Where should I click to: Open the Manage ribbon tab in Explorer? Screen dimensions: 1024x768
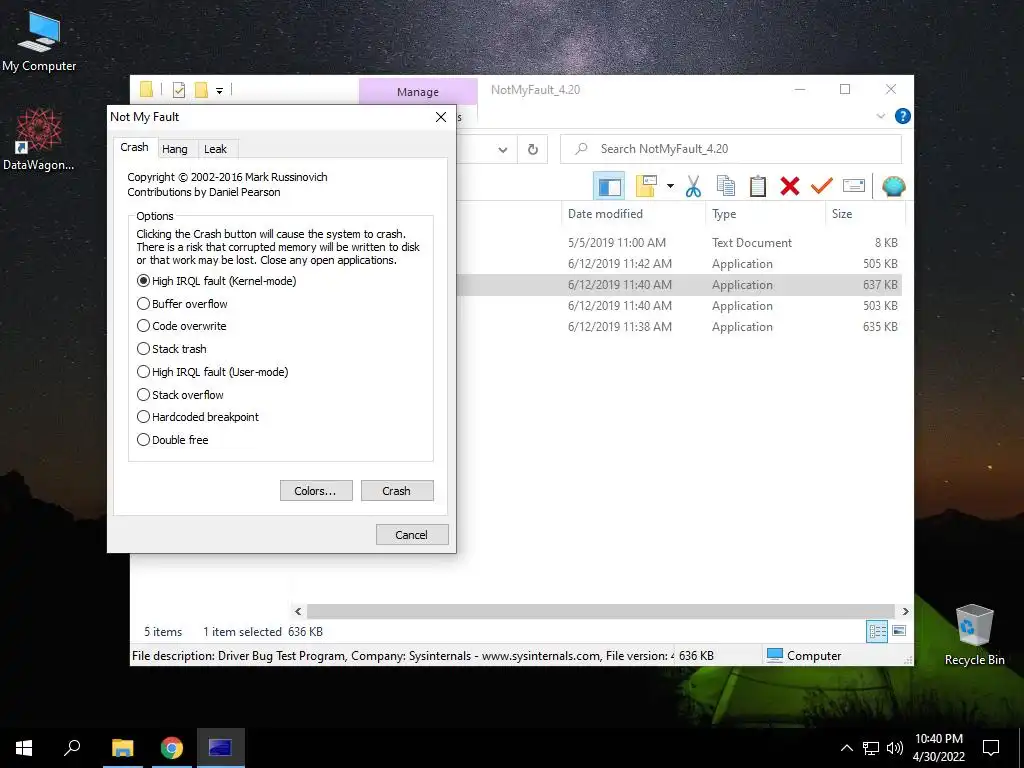coord(418,92)
